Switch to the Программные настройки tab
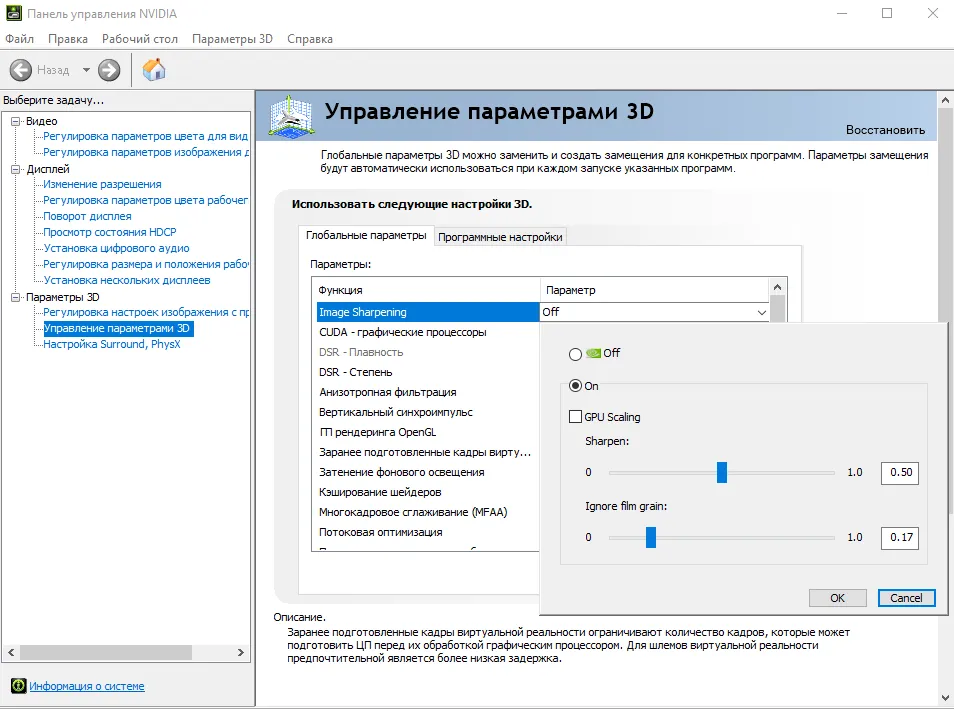 pos(500,237)
